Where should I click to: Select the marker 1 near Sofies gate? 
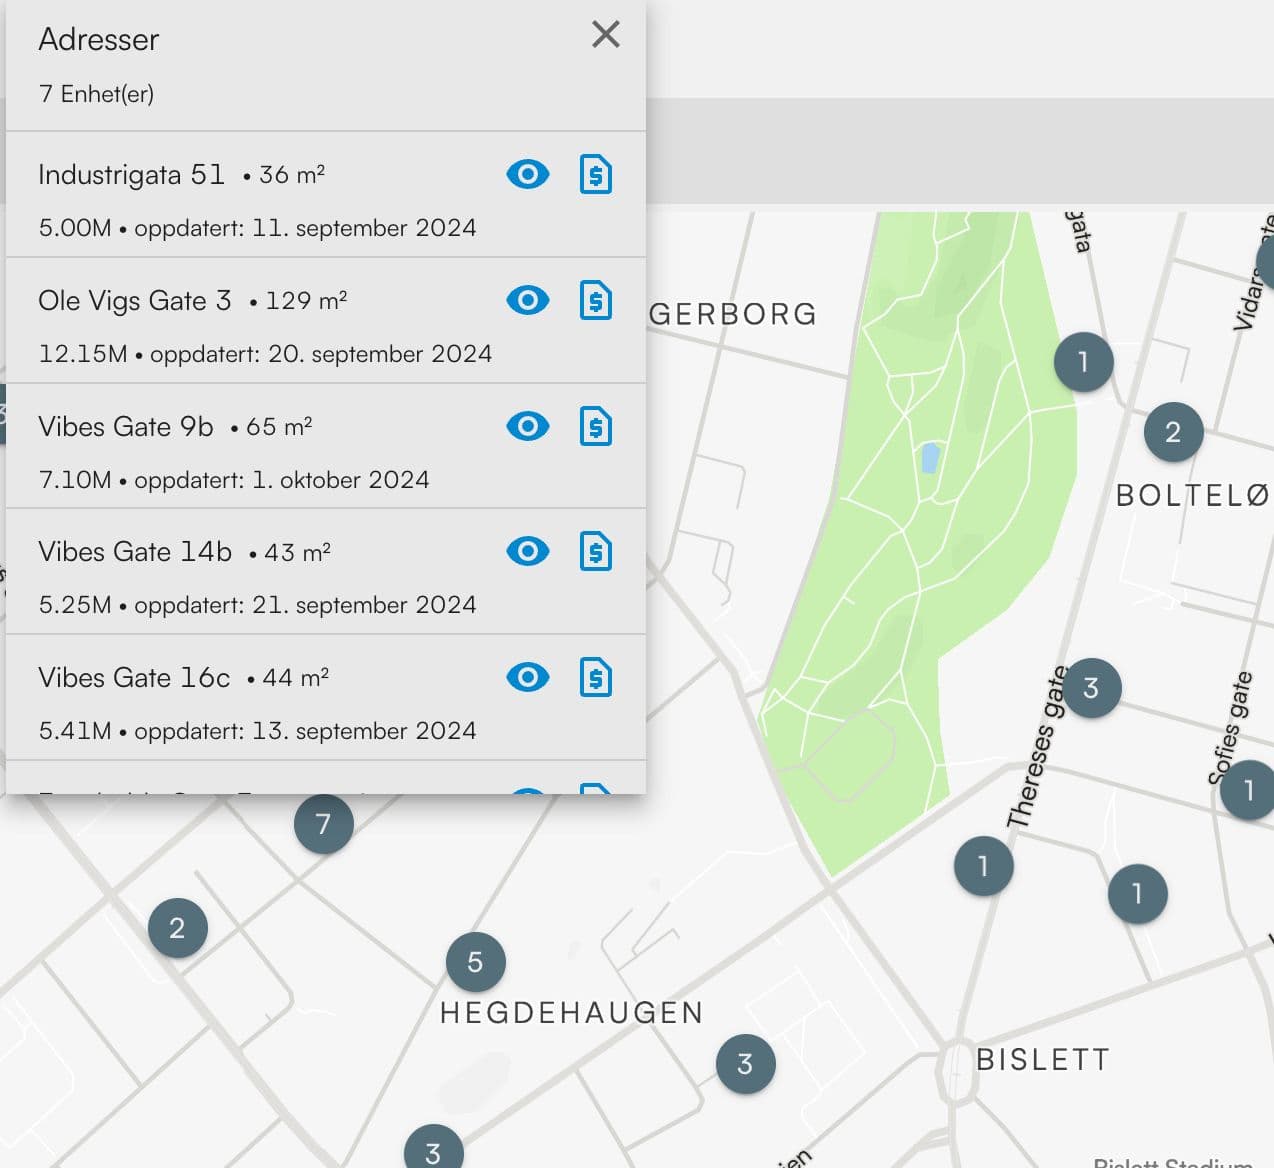point(1248,789)
